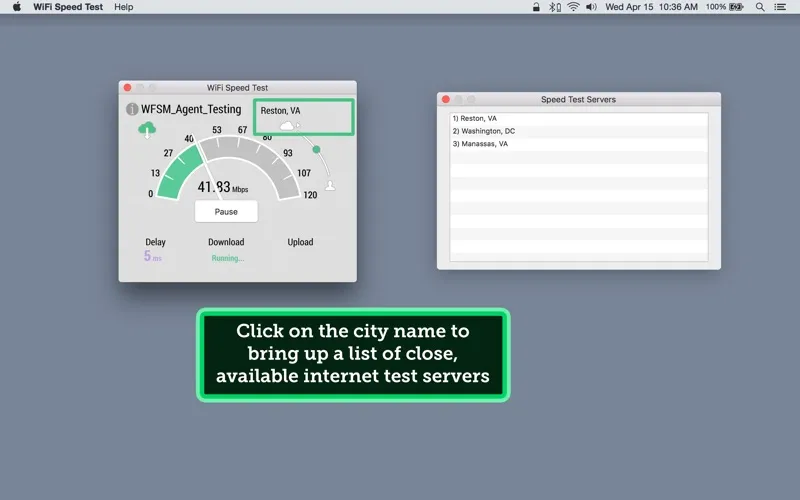Close the WiFi Speed Test window
The height and width of the screenshot is (500, 800).
(128, 88)
